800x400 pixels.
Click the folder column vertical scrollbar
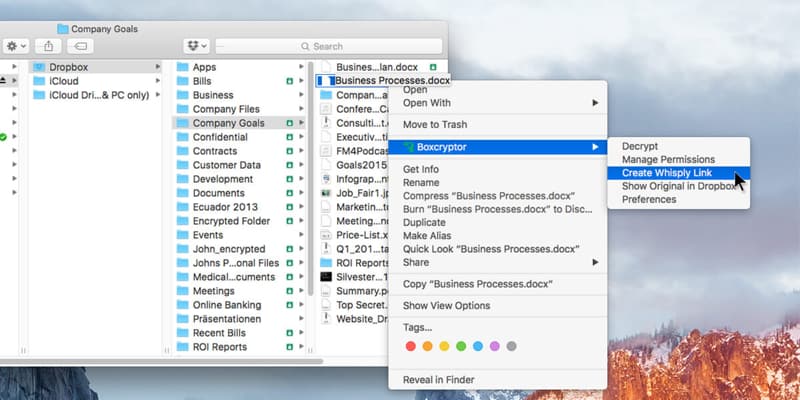pos(311,179)
